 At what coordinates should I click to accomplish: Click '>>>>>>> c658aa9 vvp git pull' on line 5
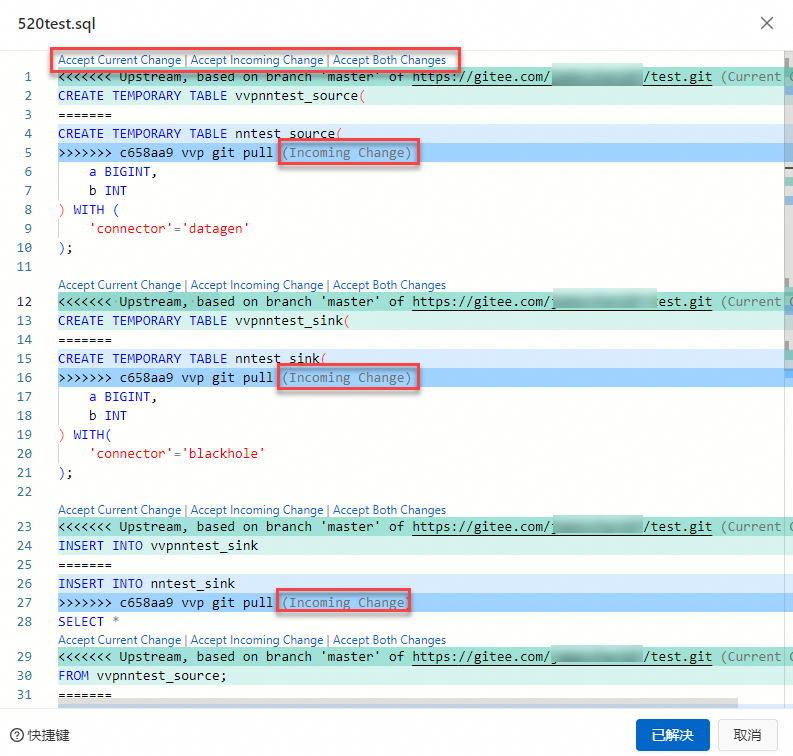click(x=165, y=153)
